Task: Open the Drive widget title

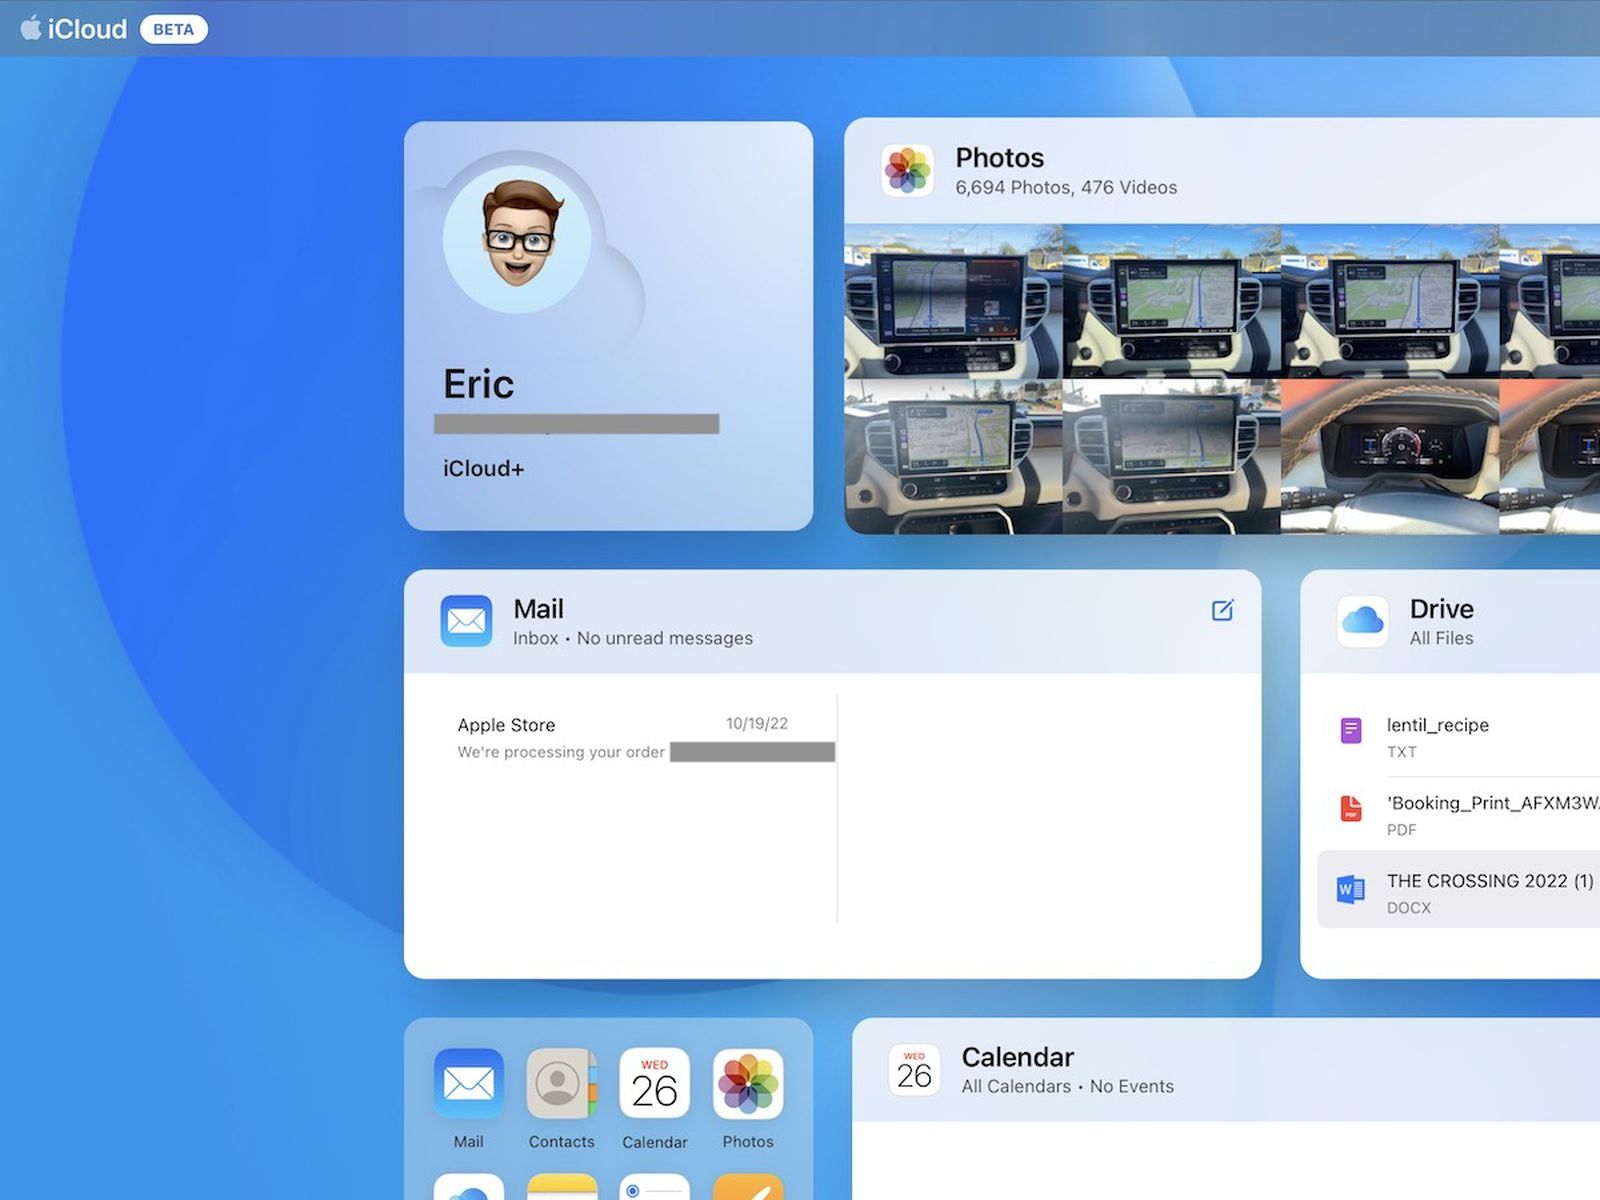Action: click(1441, 609)
